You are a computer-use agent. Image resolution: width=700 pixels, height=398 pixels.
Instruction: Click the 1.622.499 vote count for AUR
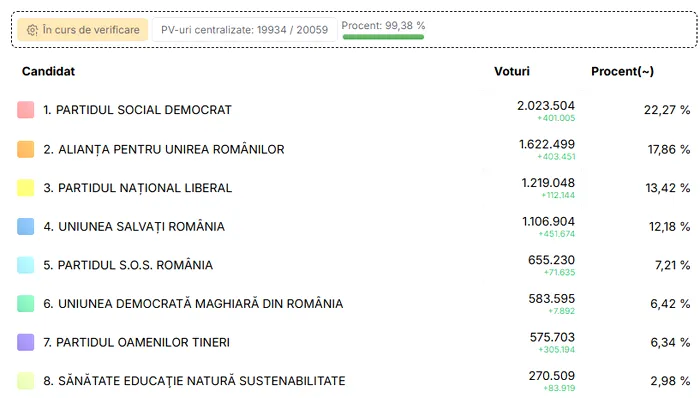tap(547, 145)
